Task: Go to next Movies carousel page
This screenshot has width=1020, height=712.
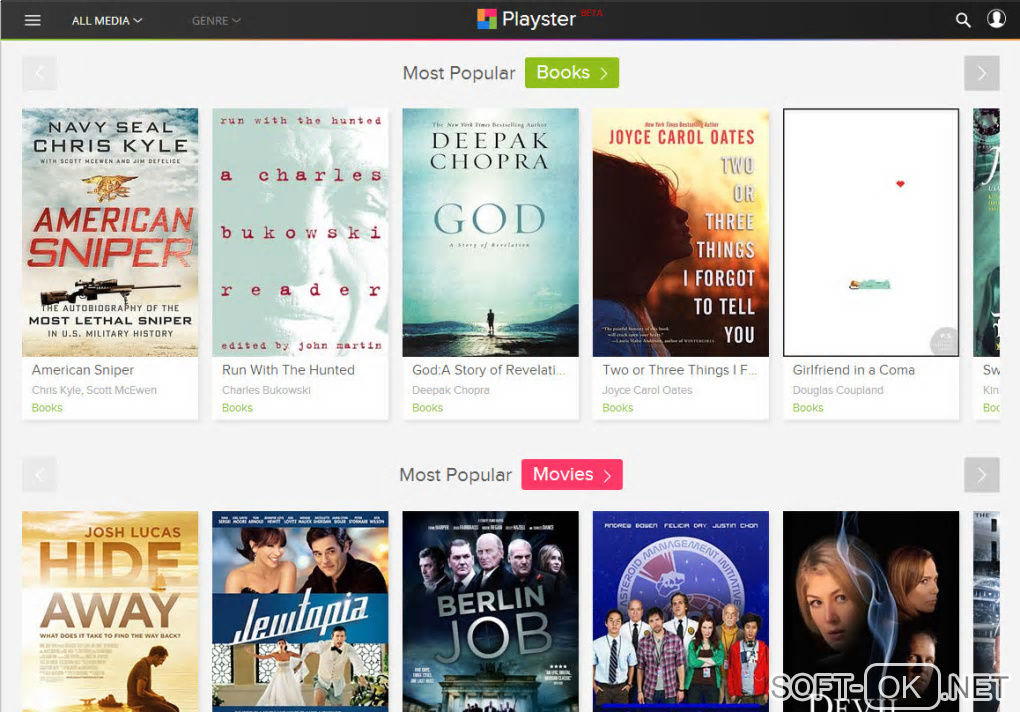Action: (x=981, y=475)
